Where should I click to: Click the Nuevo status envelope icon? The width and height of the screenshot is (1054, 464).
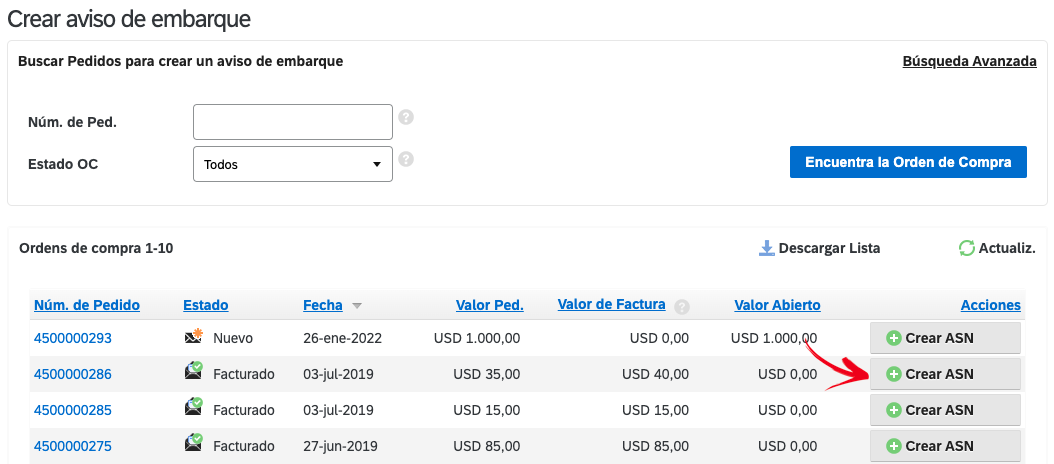pos(194,336)
